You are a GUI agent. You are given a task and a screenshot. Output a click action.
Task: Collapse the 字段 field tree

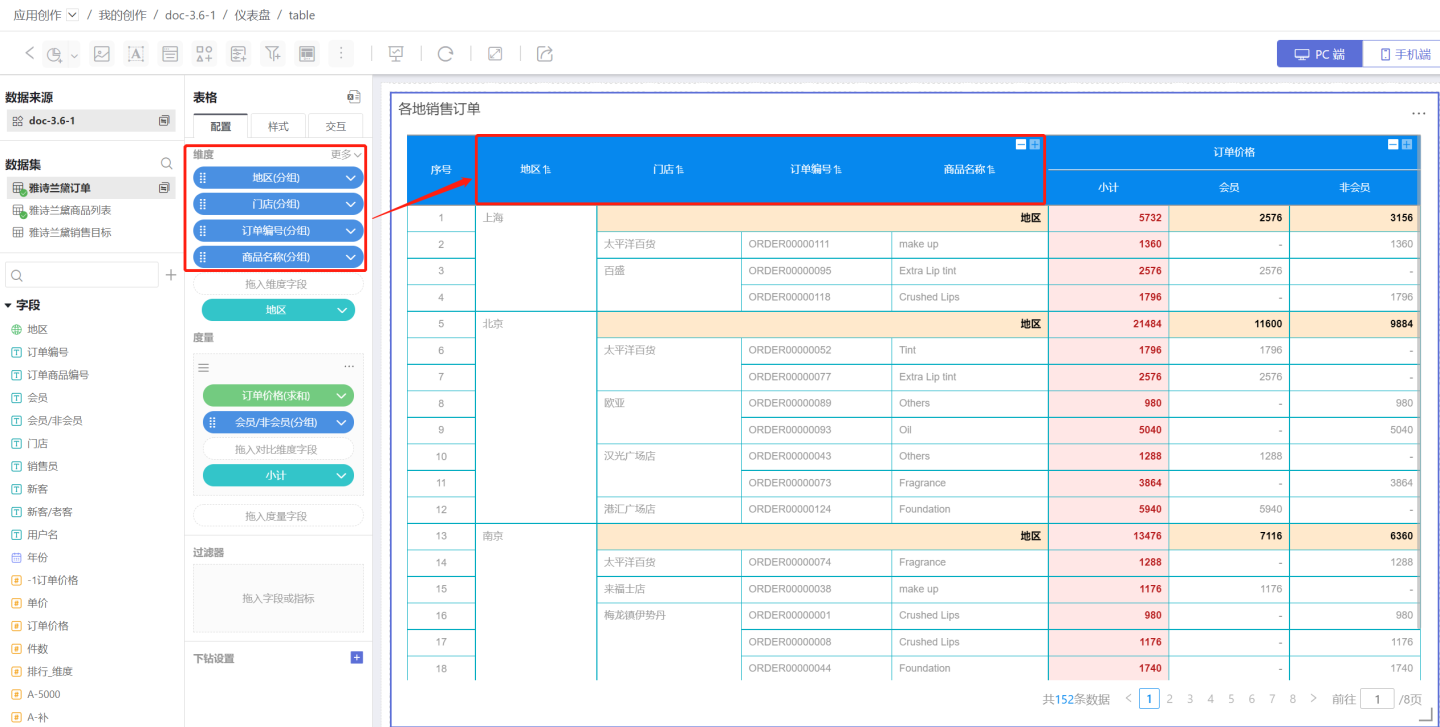pos(9,305)
